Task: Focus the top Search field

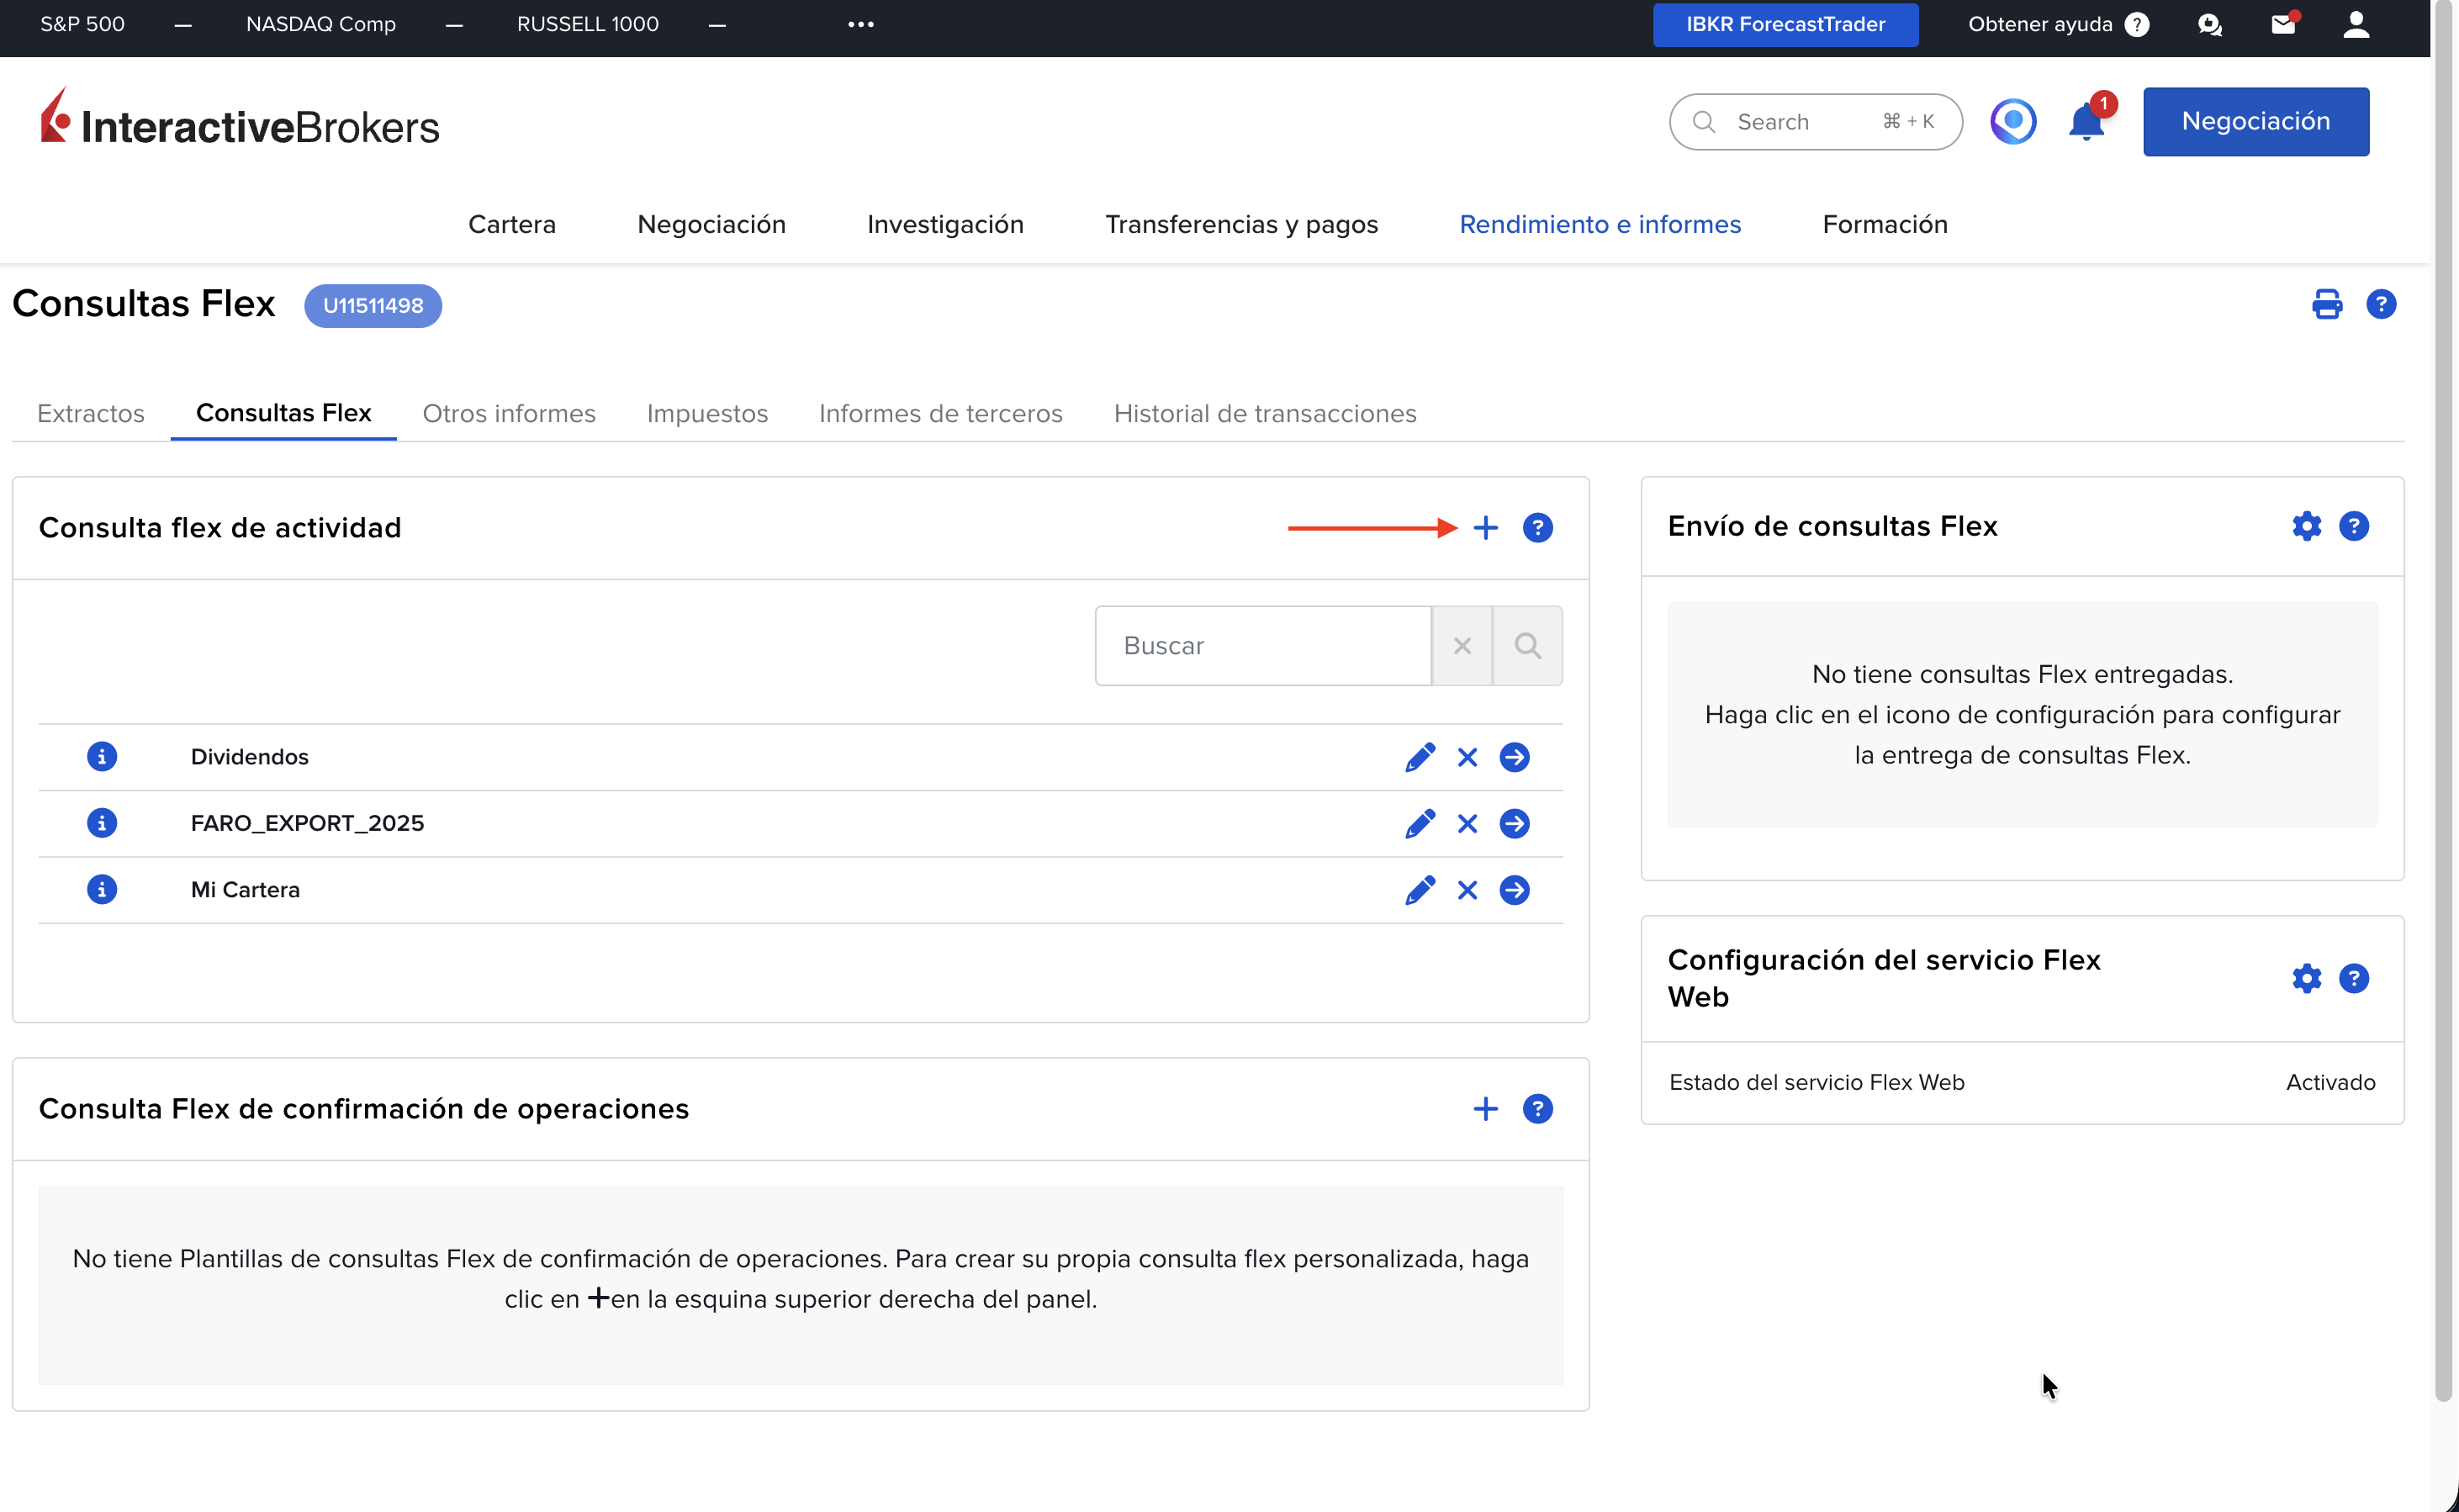Action: pos(1815,122)
